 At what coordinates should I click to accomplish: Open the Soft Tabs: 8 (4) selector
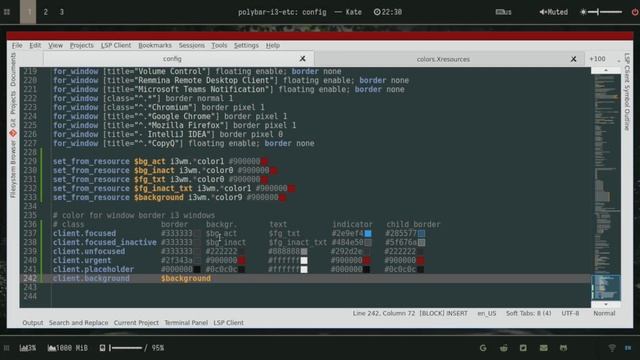[529, 313]
